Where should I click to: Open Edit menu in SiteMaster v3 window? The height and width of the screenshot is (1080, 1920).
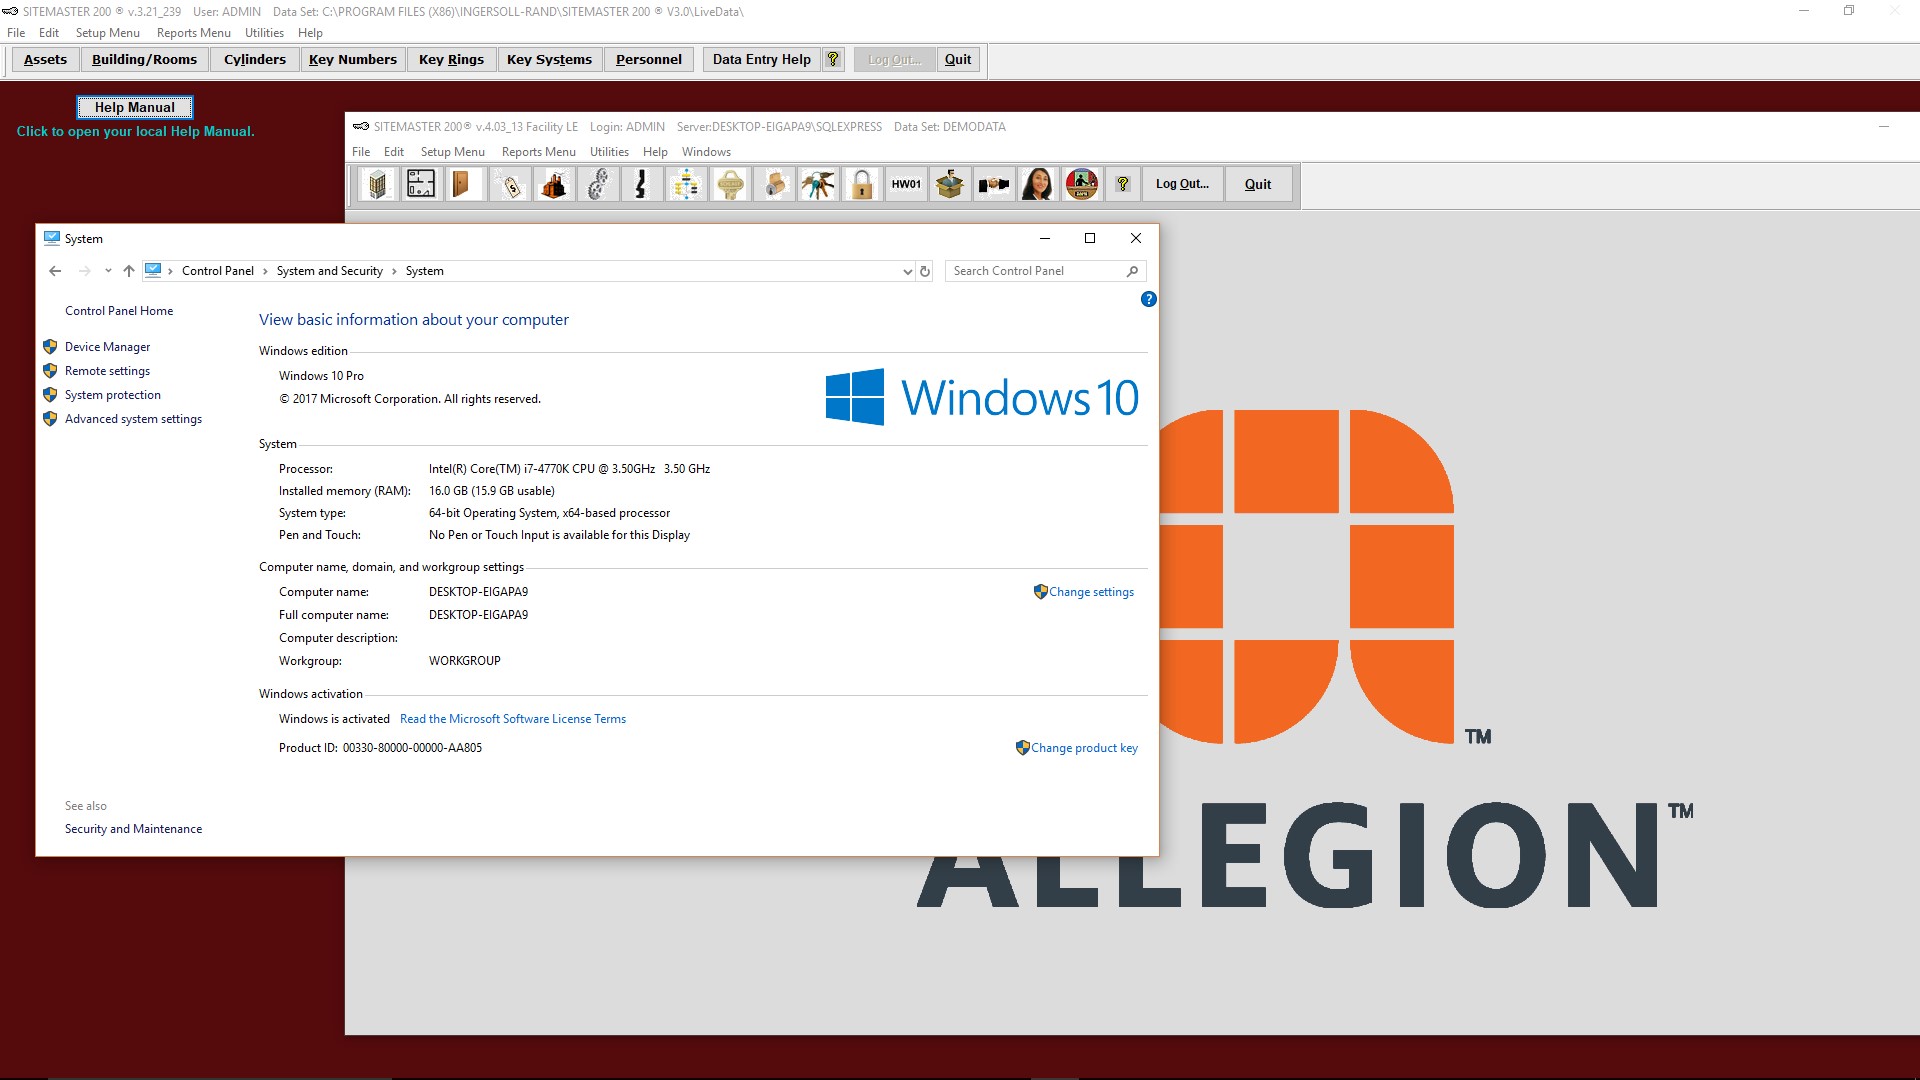coord(49,33)
